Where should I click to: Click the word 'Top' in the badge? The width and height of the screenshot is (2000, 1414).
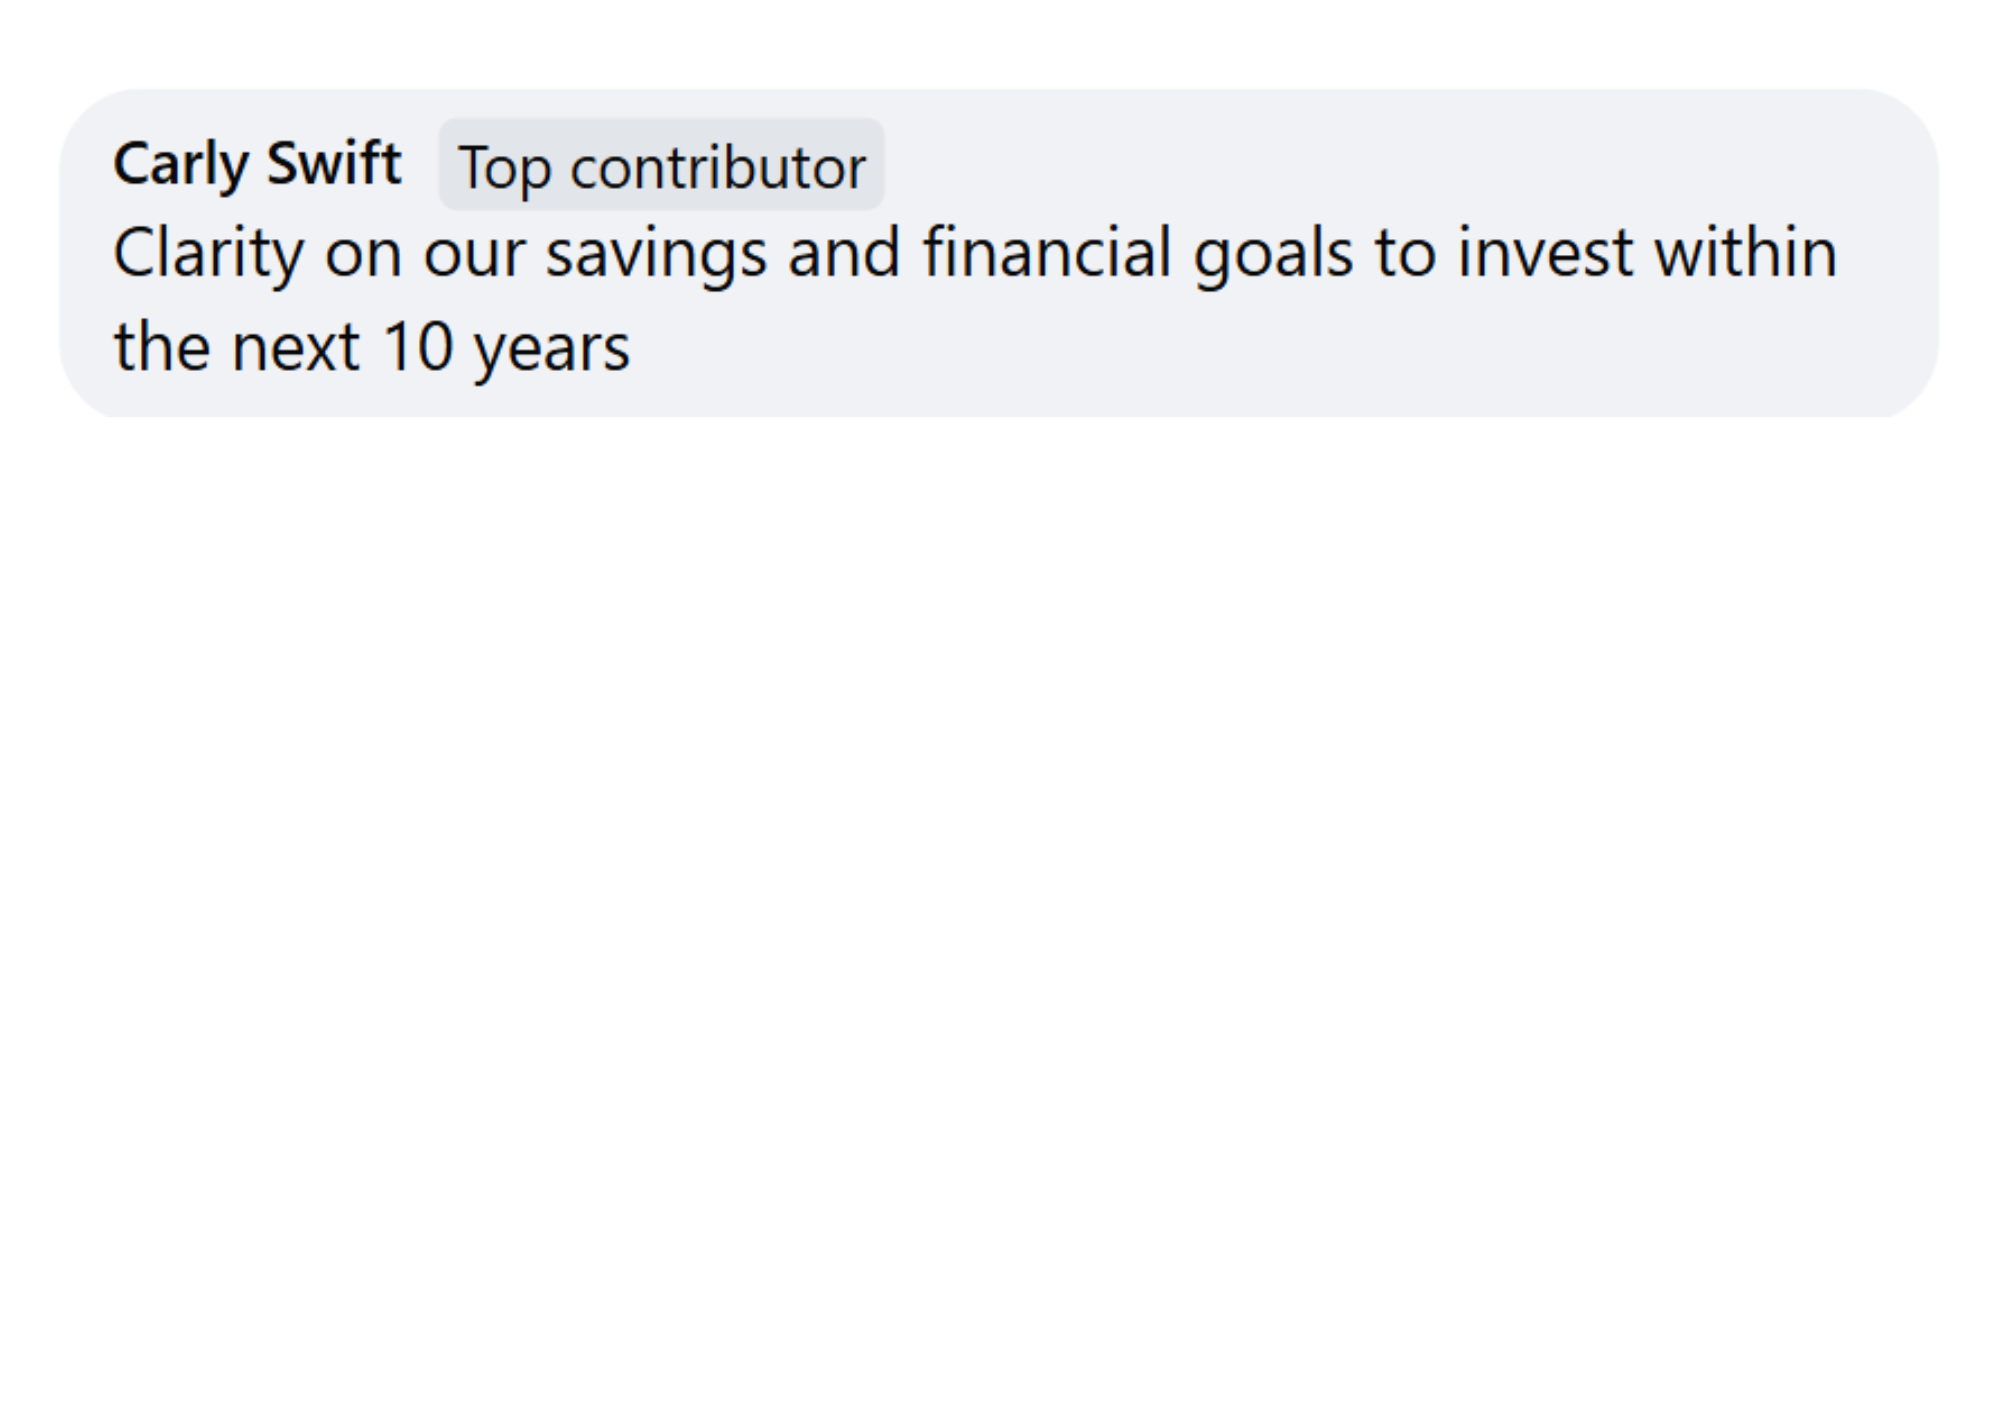(504, 167)
